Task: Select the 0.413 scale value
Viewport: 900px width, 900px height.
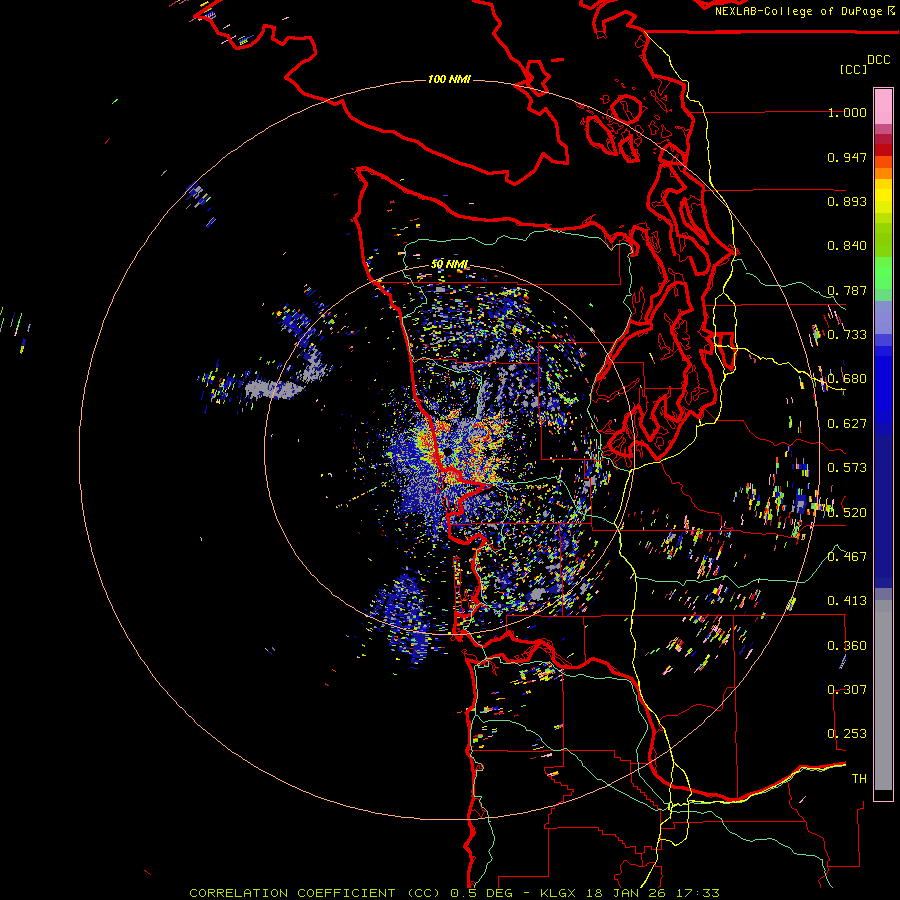Action: coord(847,601)
